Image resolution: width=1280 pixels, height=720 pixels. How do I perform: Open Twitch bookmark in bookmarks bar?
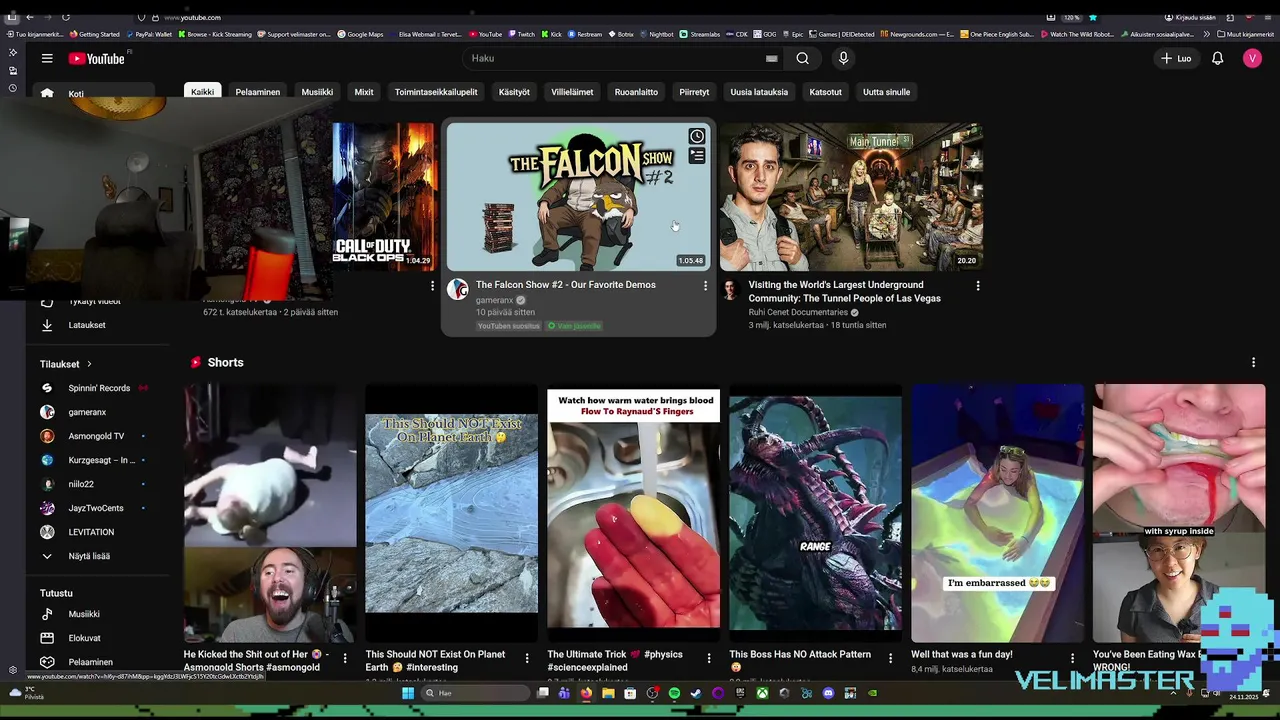(x=520, y=34)
